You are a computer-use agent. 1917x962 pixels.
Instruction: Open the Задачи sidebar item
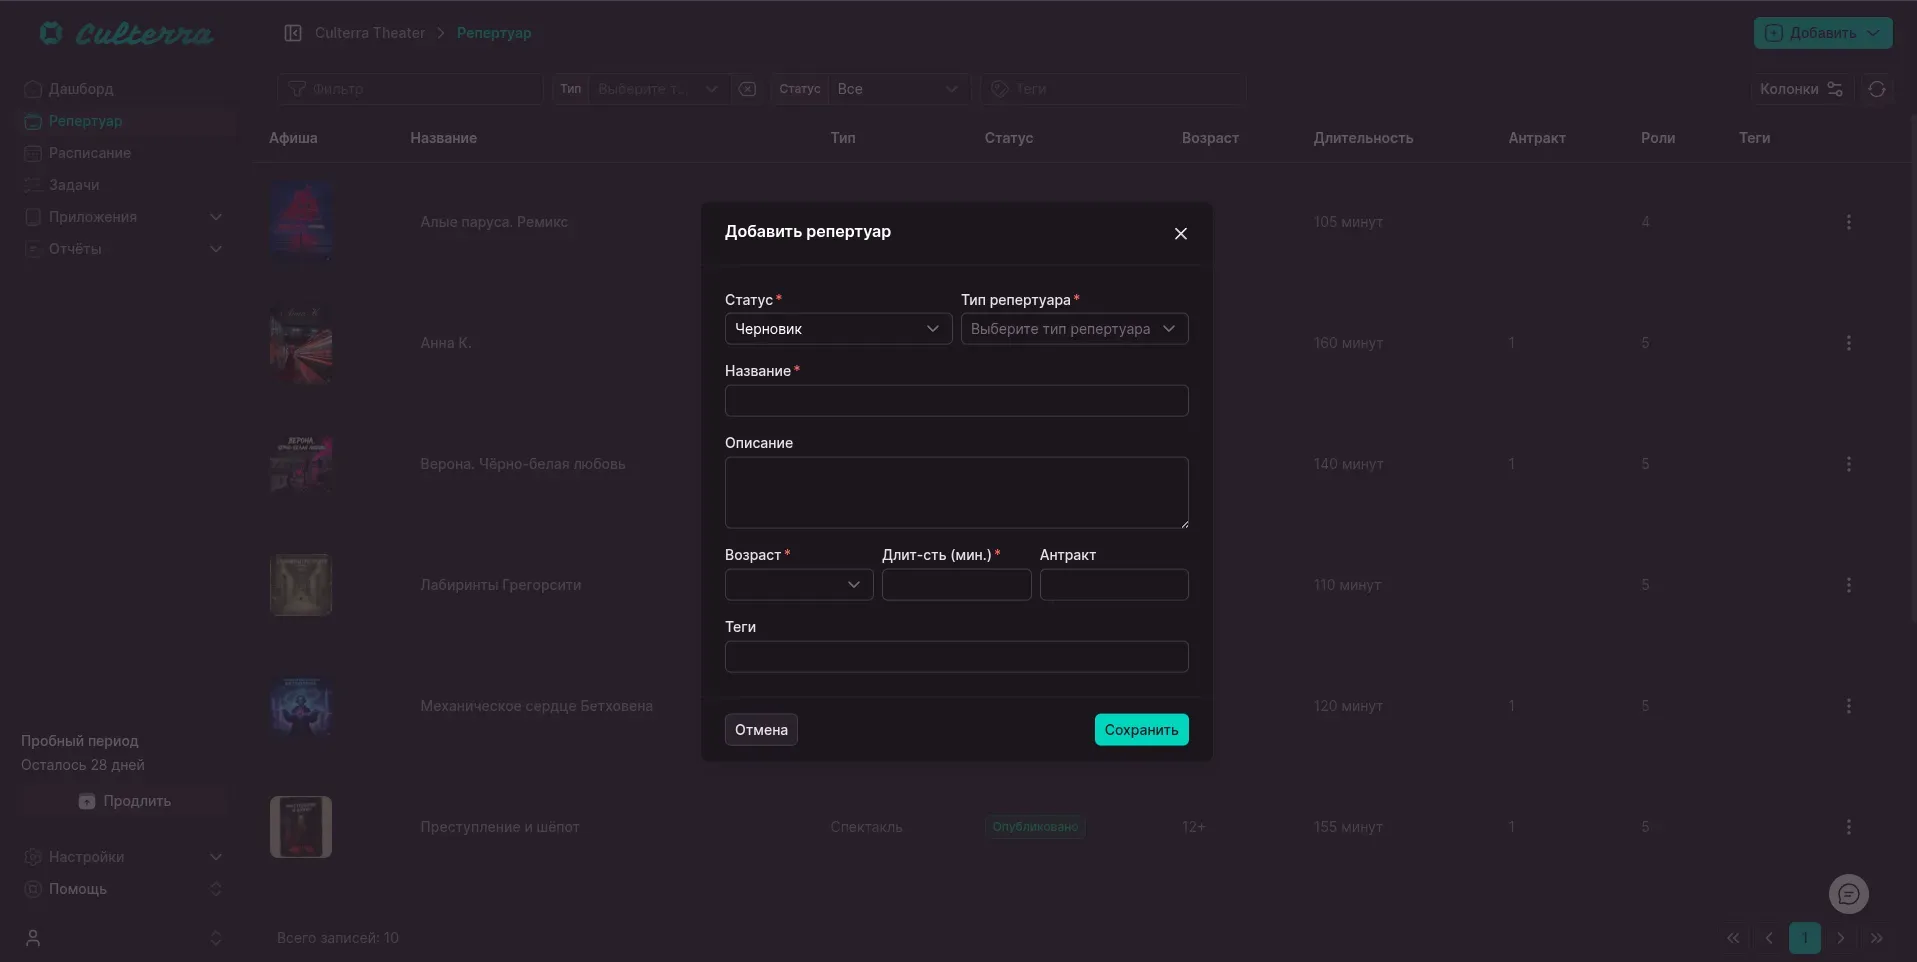coord(126,185)
